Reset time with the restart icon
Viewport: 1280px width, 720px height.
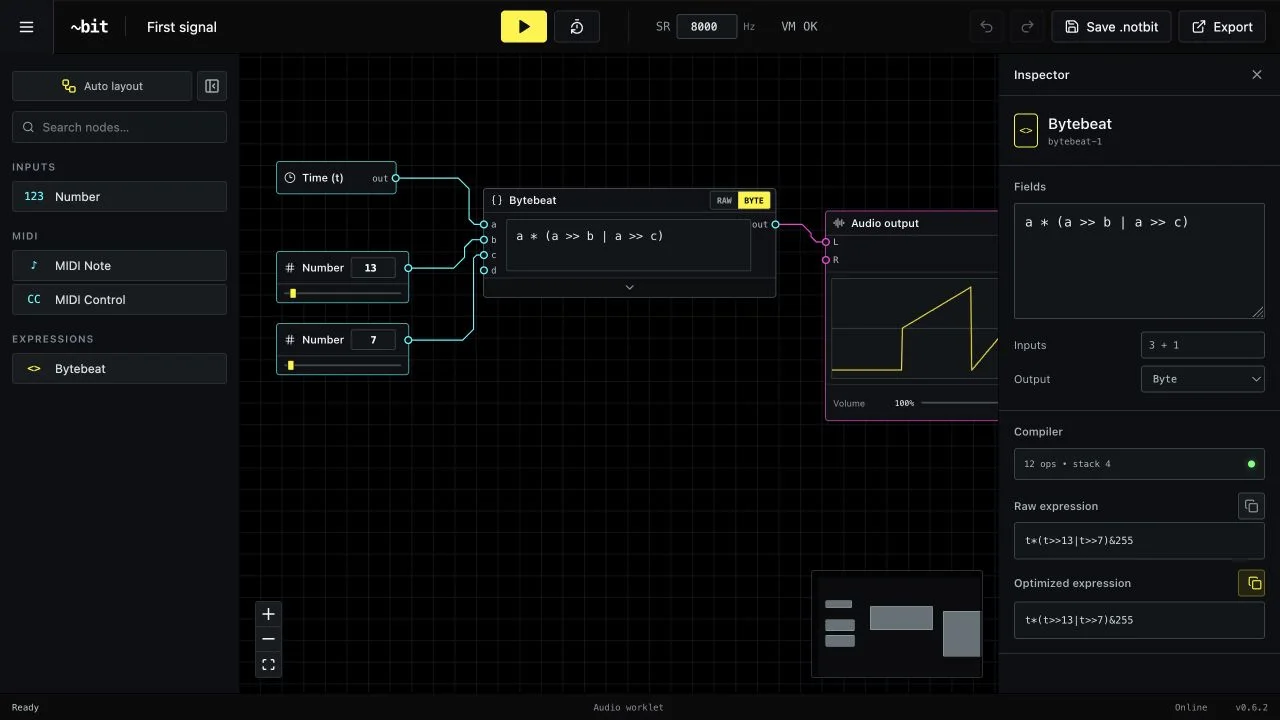click(577, 27)
